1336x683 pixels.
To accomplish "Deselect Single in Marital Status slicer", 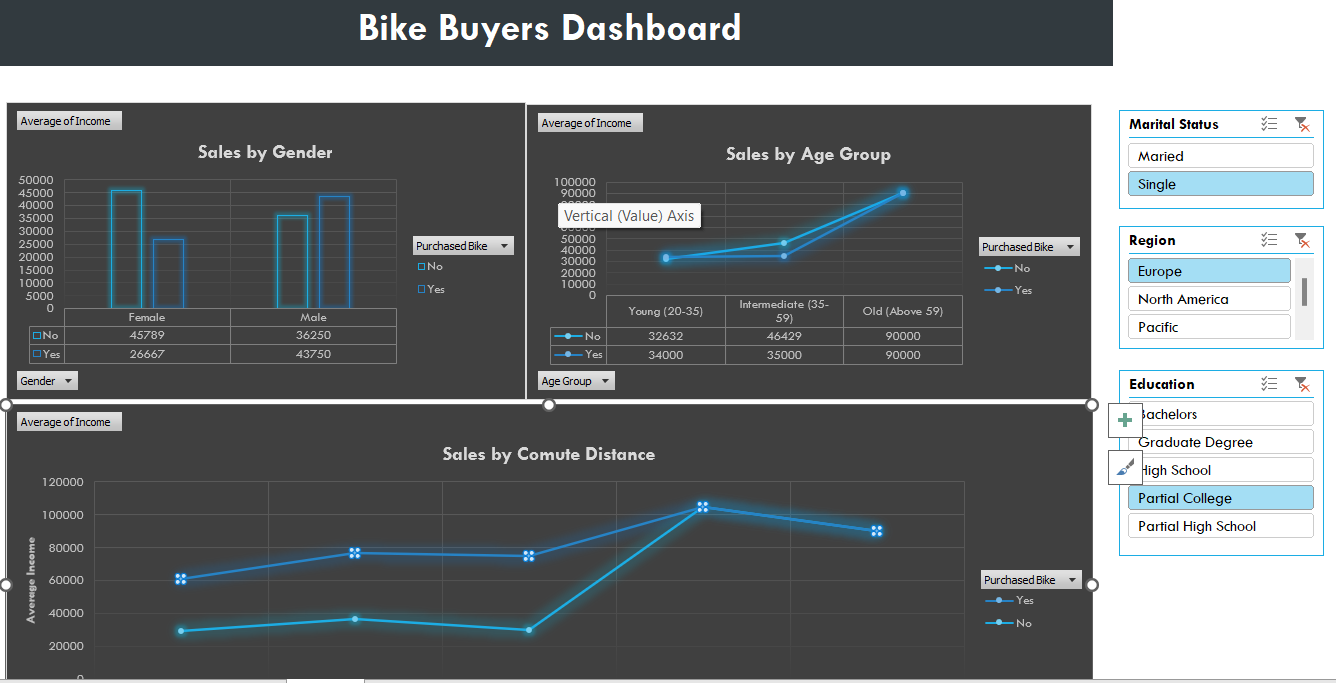I will pyautogui.click(x=1220, y=184).
